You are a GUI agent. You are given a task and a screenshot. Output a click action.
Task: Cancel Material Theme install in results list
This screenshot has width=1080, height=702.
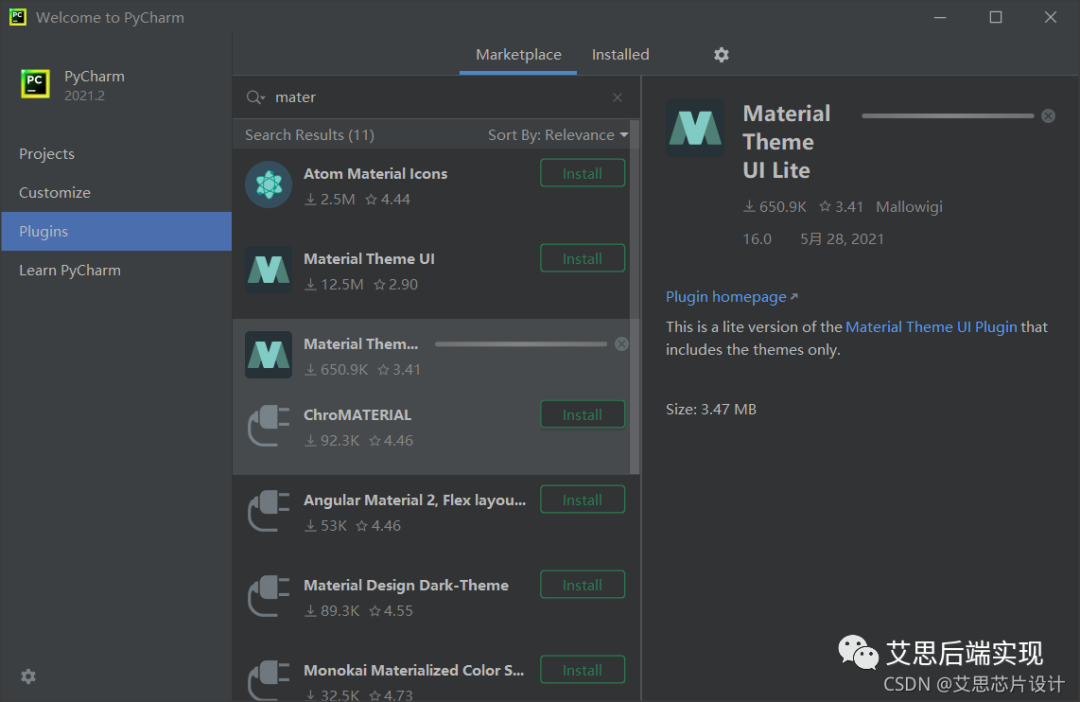click(x=621, y=344)
